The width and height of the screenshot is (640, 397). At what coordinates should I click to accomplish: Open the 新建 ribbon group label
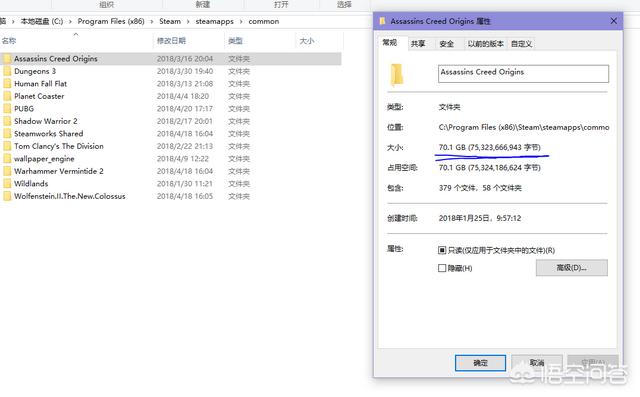coord(202,4)
